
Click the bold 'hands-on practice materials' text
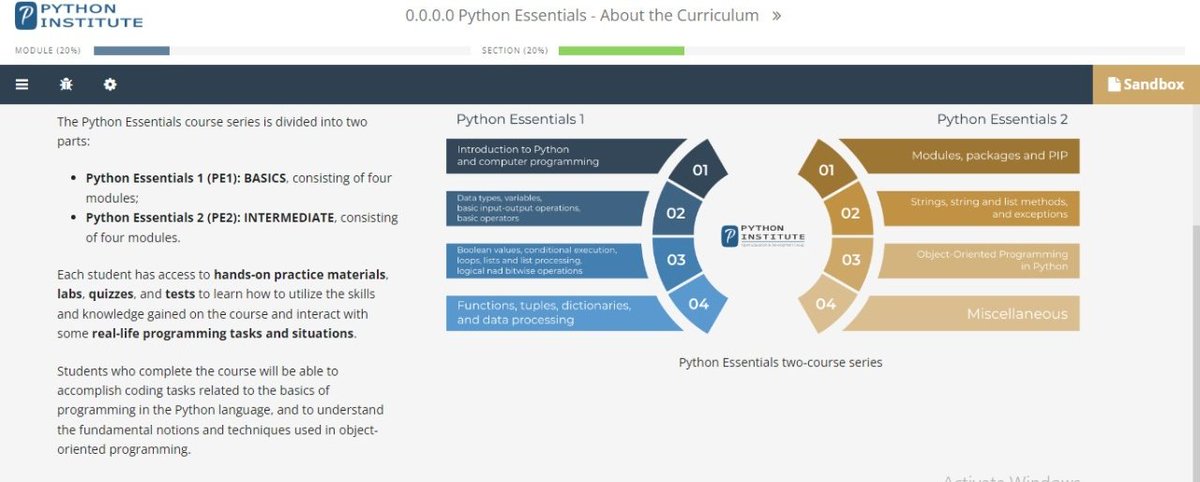point(300,274)
